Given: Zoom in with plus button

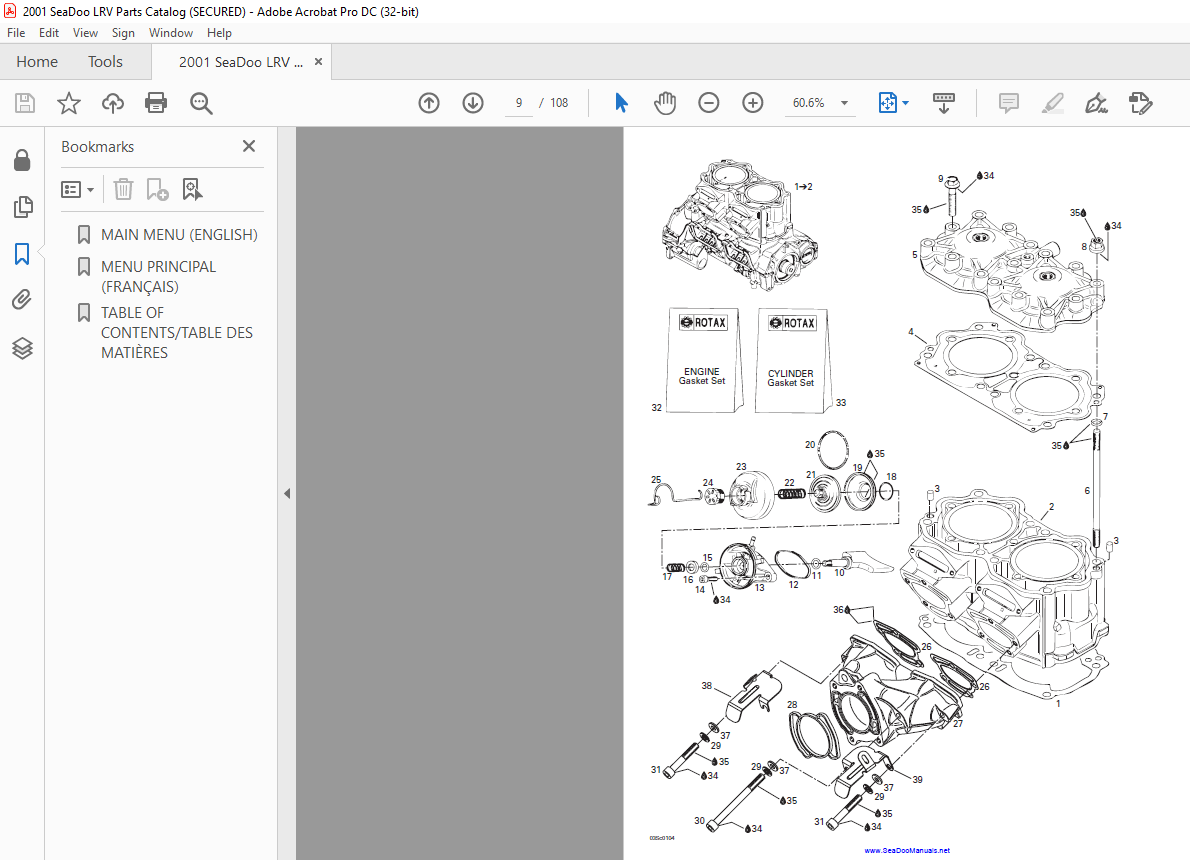Looking at the screenshot, I should 753,102.
